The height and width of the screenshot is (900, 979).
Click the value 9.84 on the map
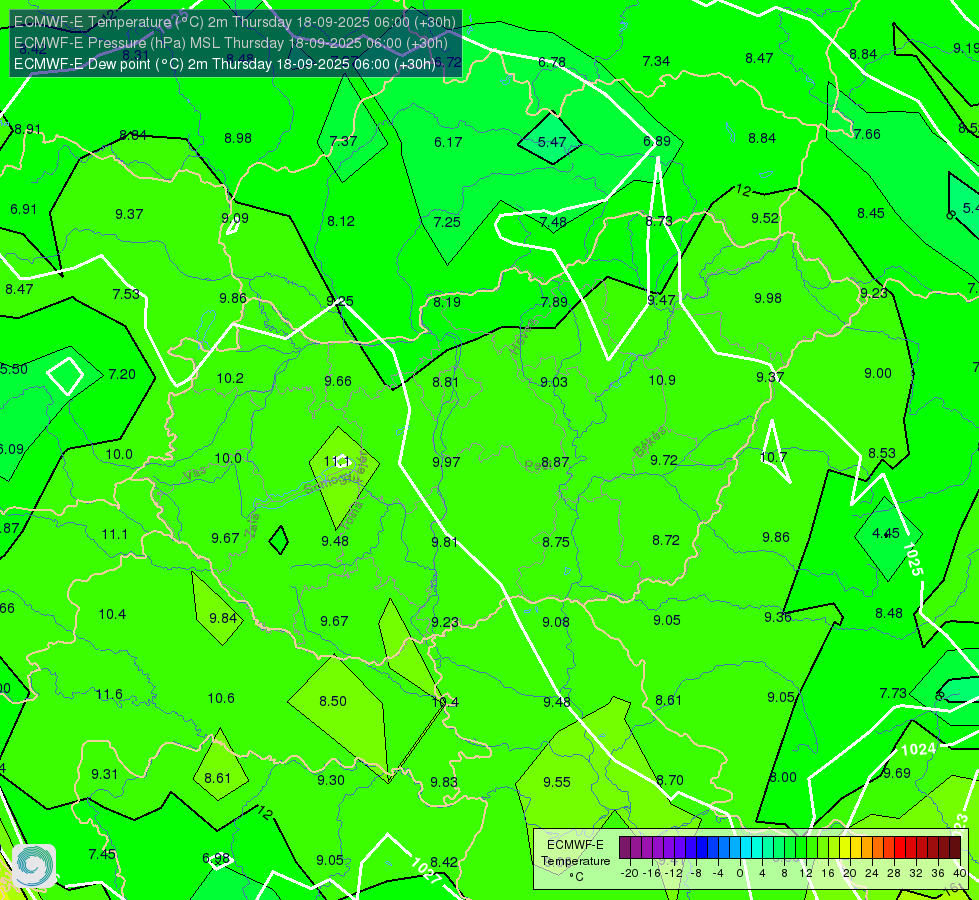pos(223,618)
